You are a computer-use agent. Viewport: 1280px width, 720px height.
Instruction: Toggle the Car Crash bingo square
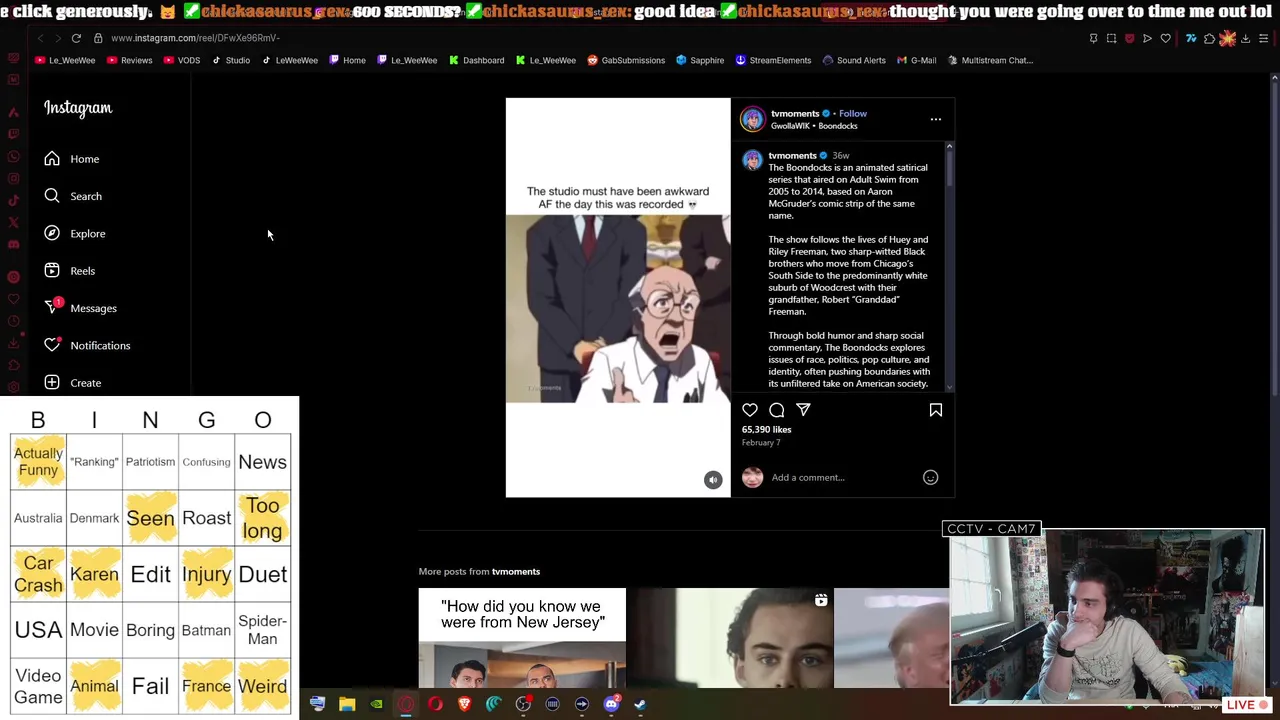tap(38, 574)
